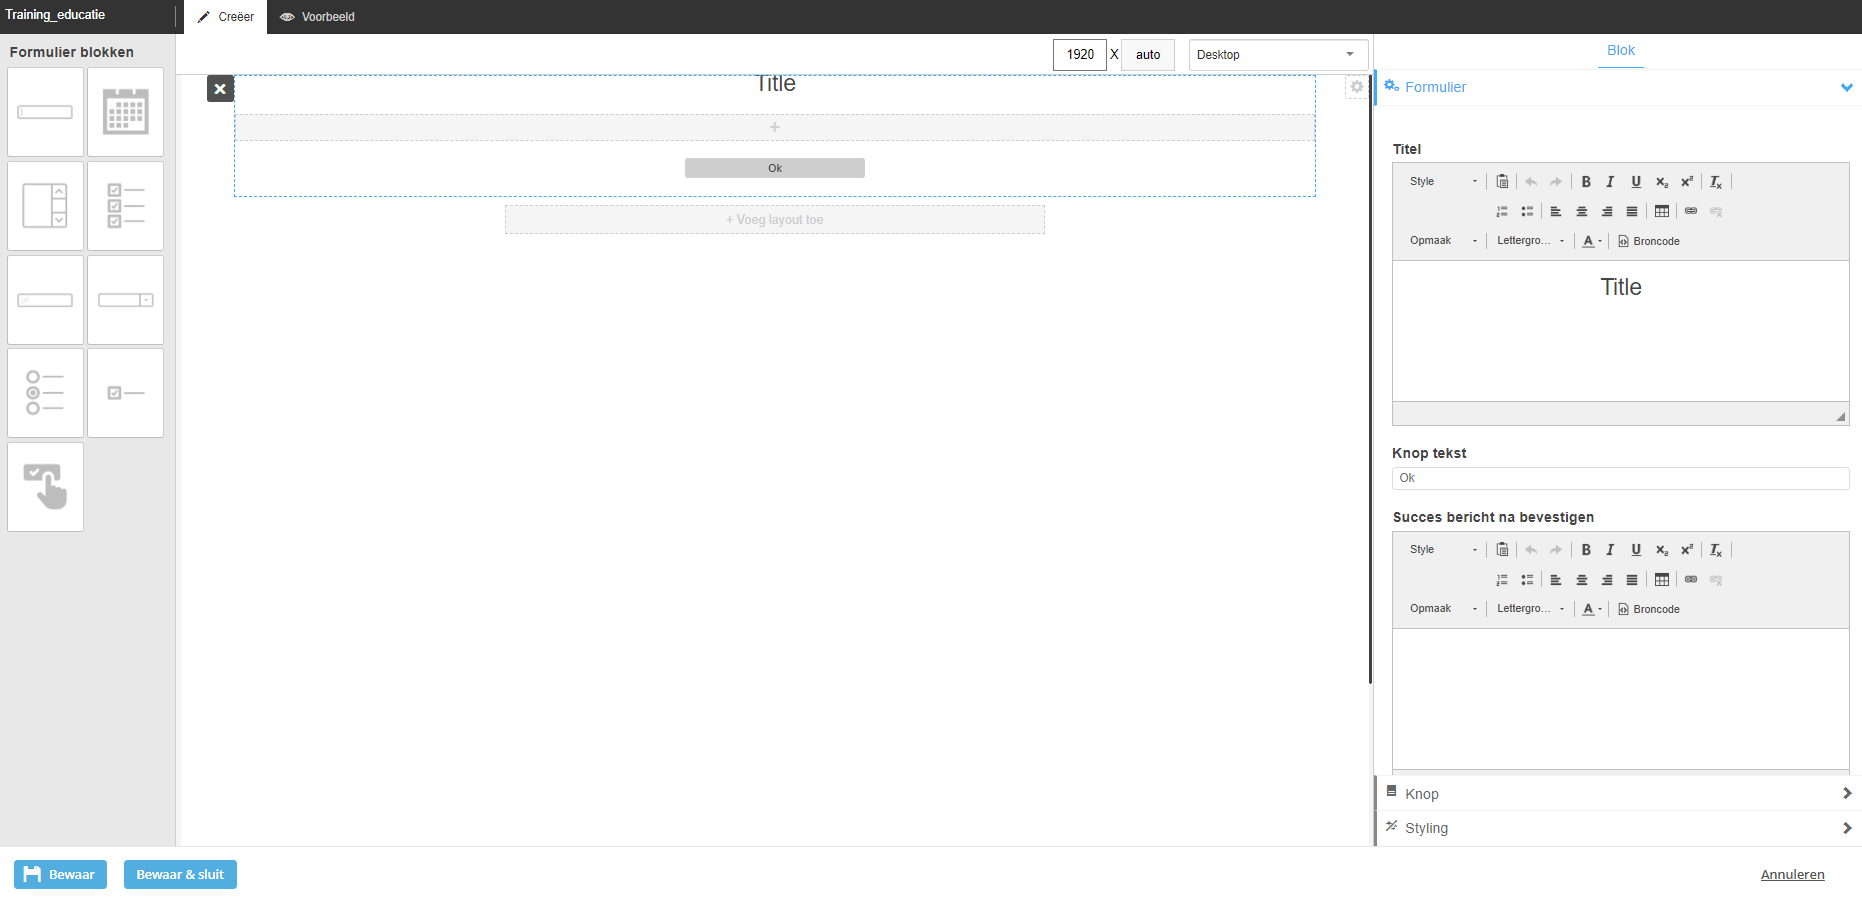Expand the Knop section
Viewport: 1862px width, 897px height.
click(x=1618, y=793)
